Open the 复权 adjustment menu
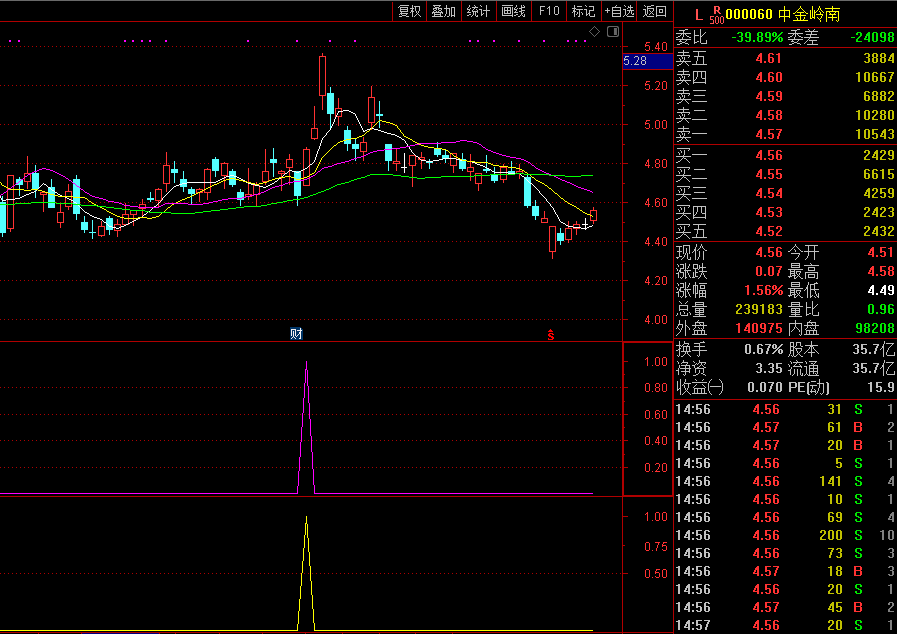This screenshot has width=897, height=634. (410, 11)
